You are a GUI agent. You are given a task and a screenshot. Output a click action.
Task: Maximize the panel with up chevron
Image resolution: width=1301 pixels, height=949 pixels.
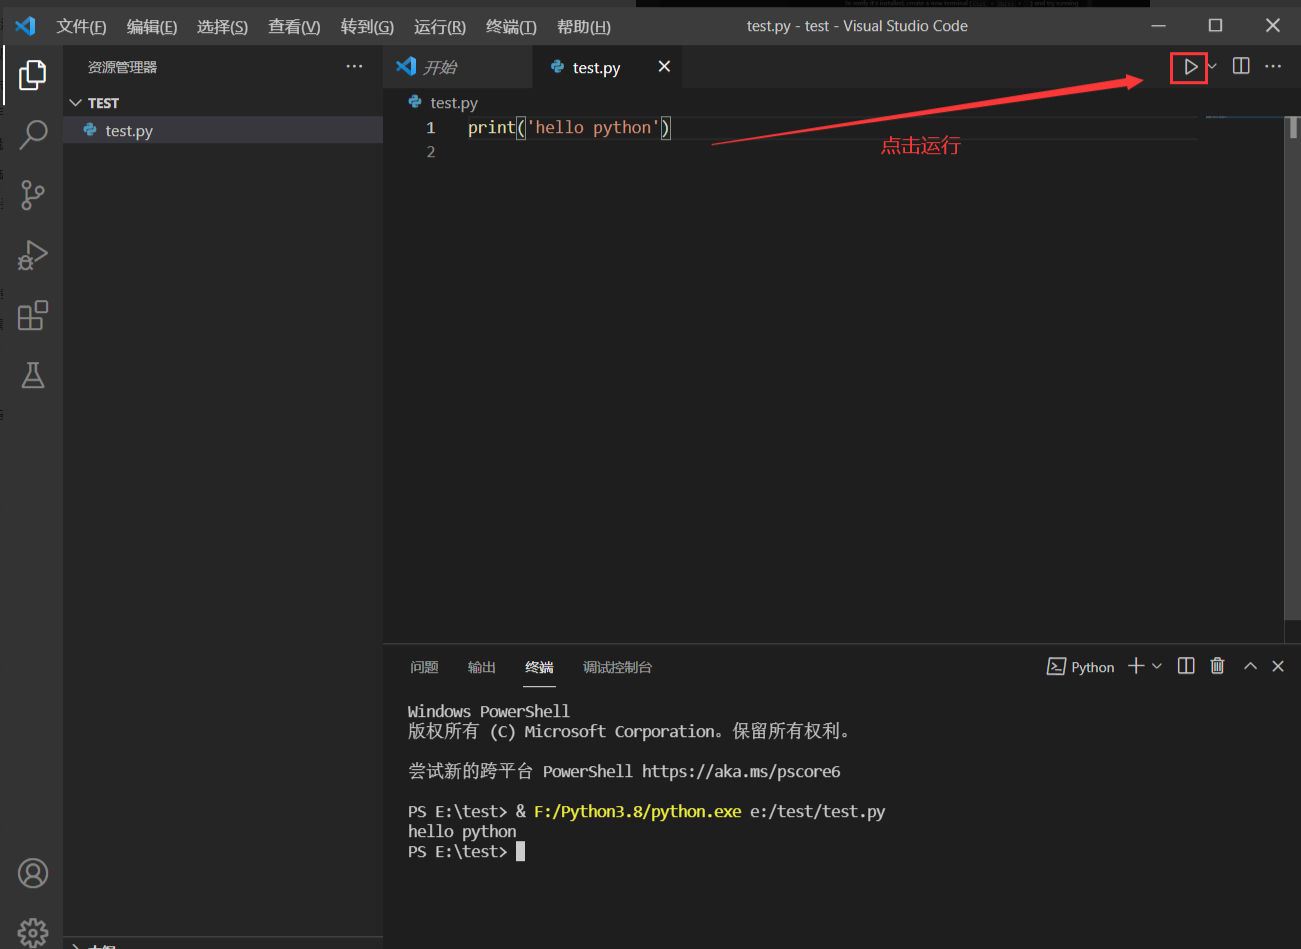pos(1250,666)
